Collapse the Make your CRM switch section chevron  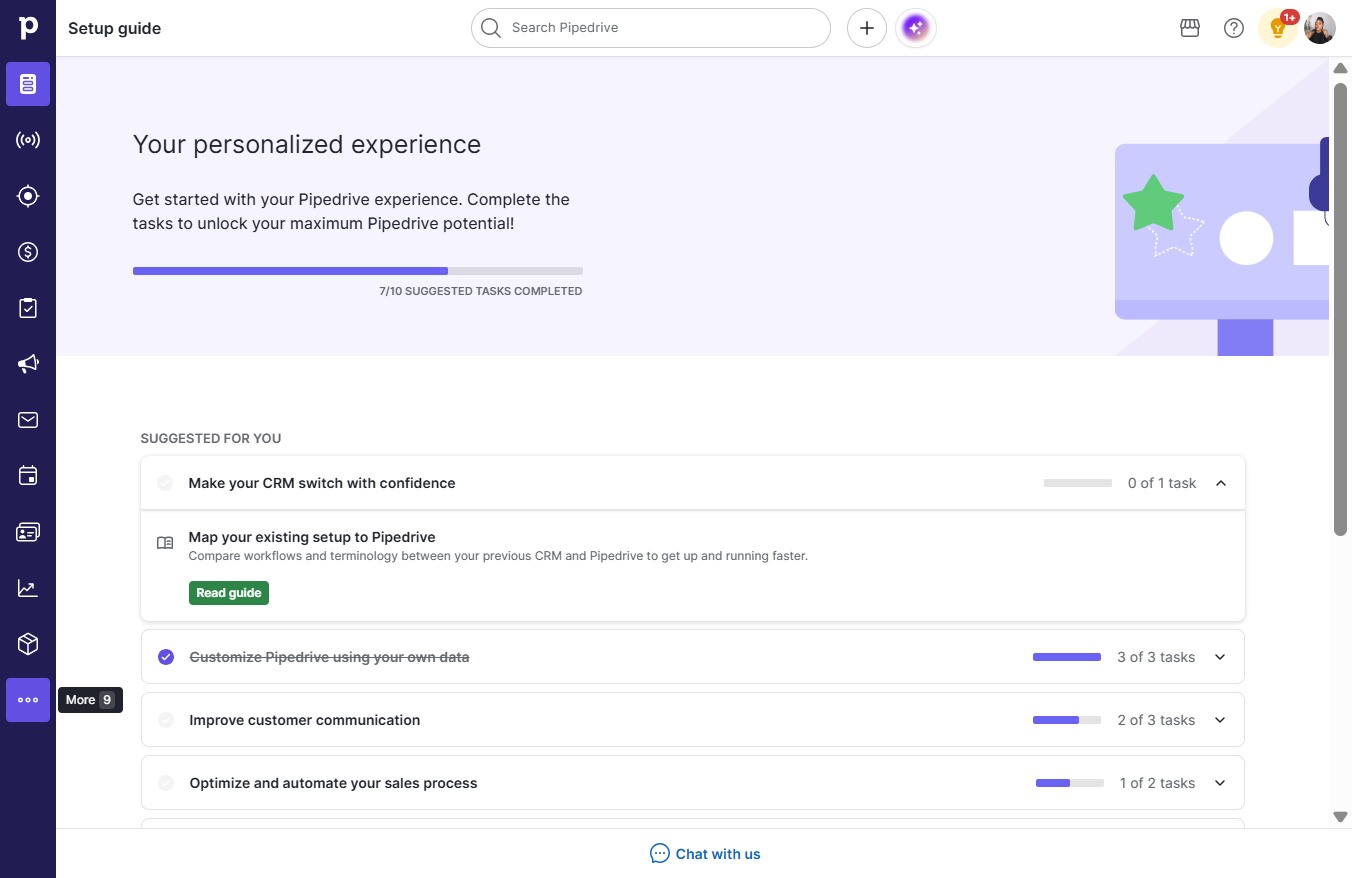click(x=1221, y=483)
